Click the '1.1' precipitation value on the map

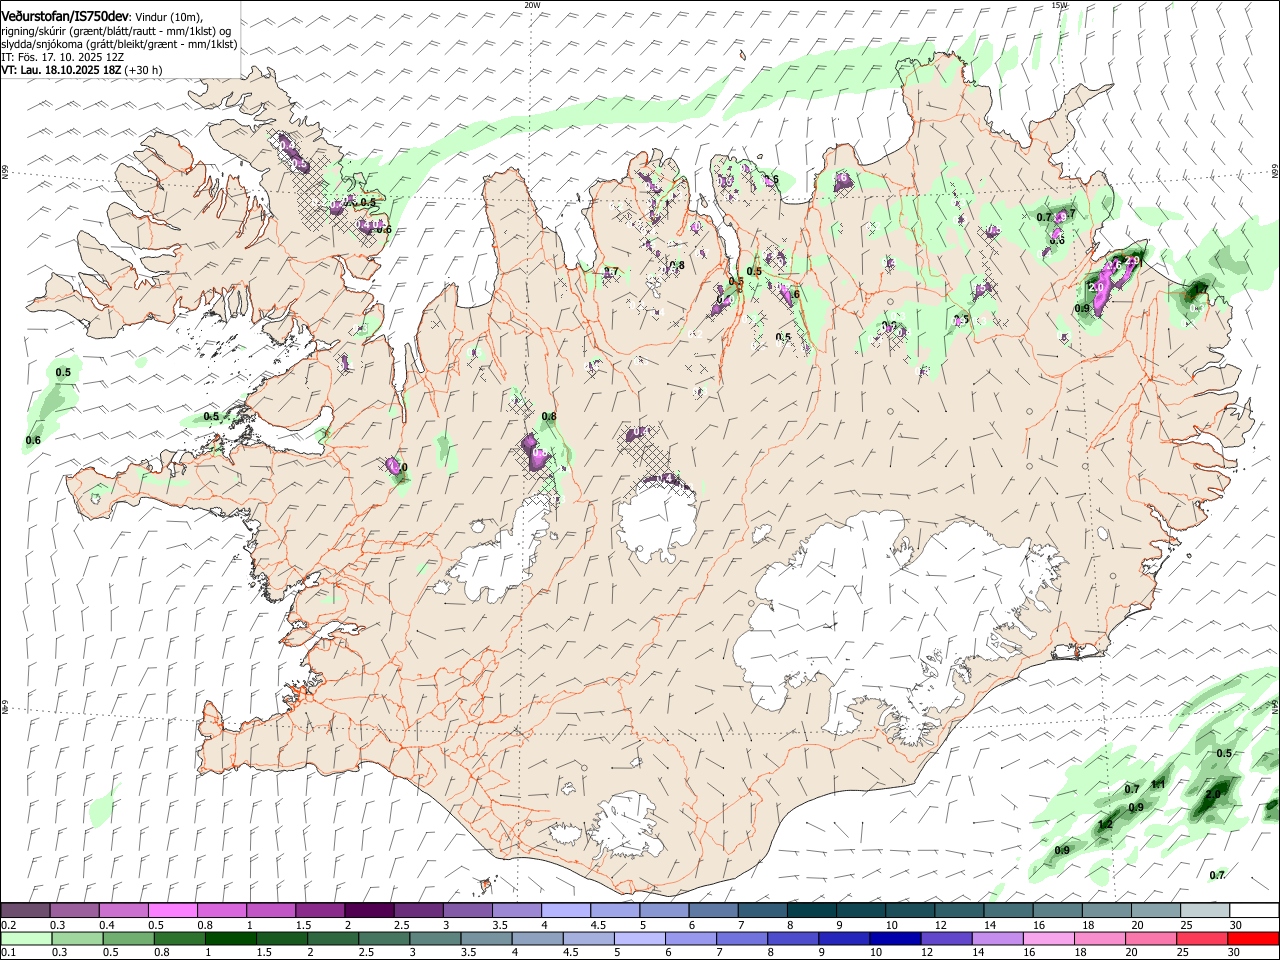(1158, 783)
